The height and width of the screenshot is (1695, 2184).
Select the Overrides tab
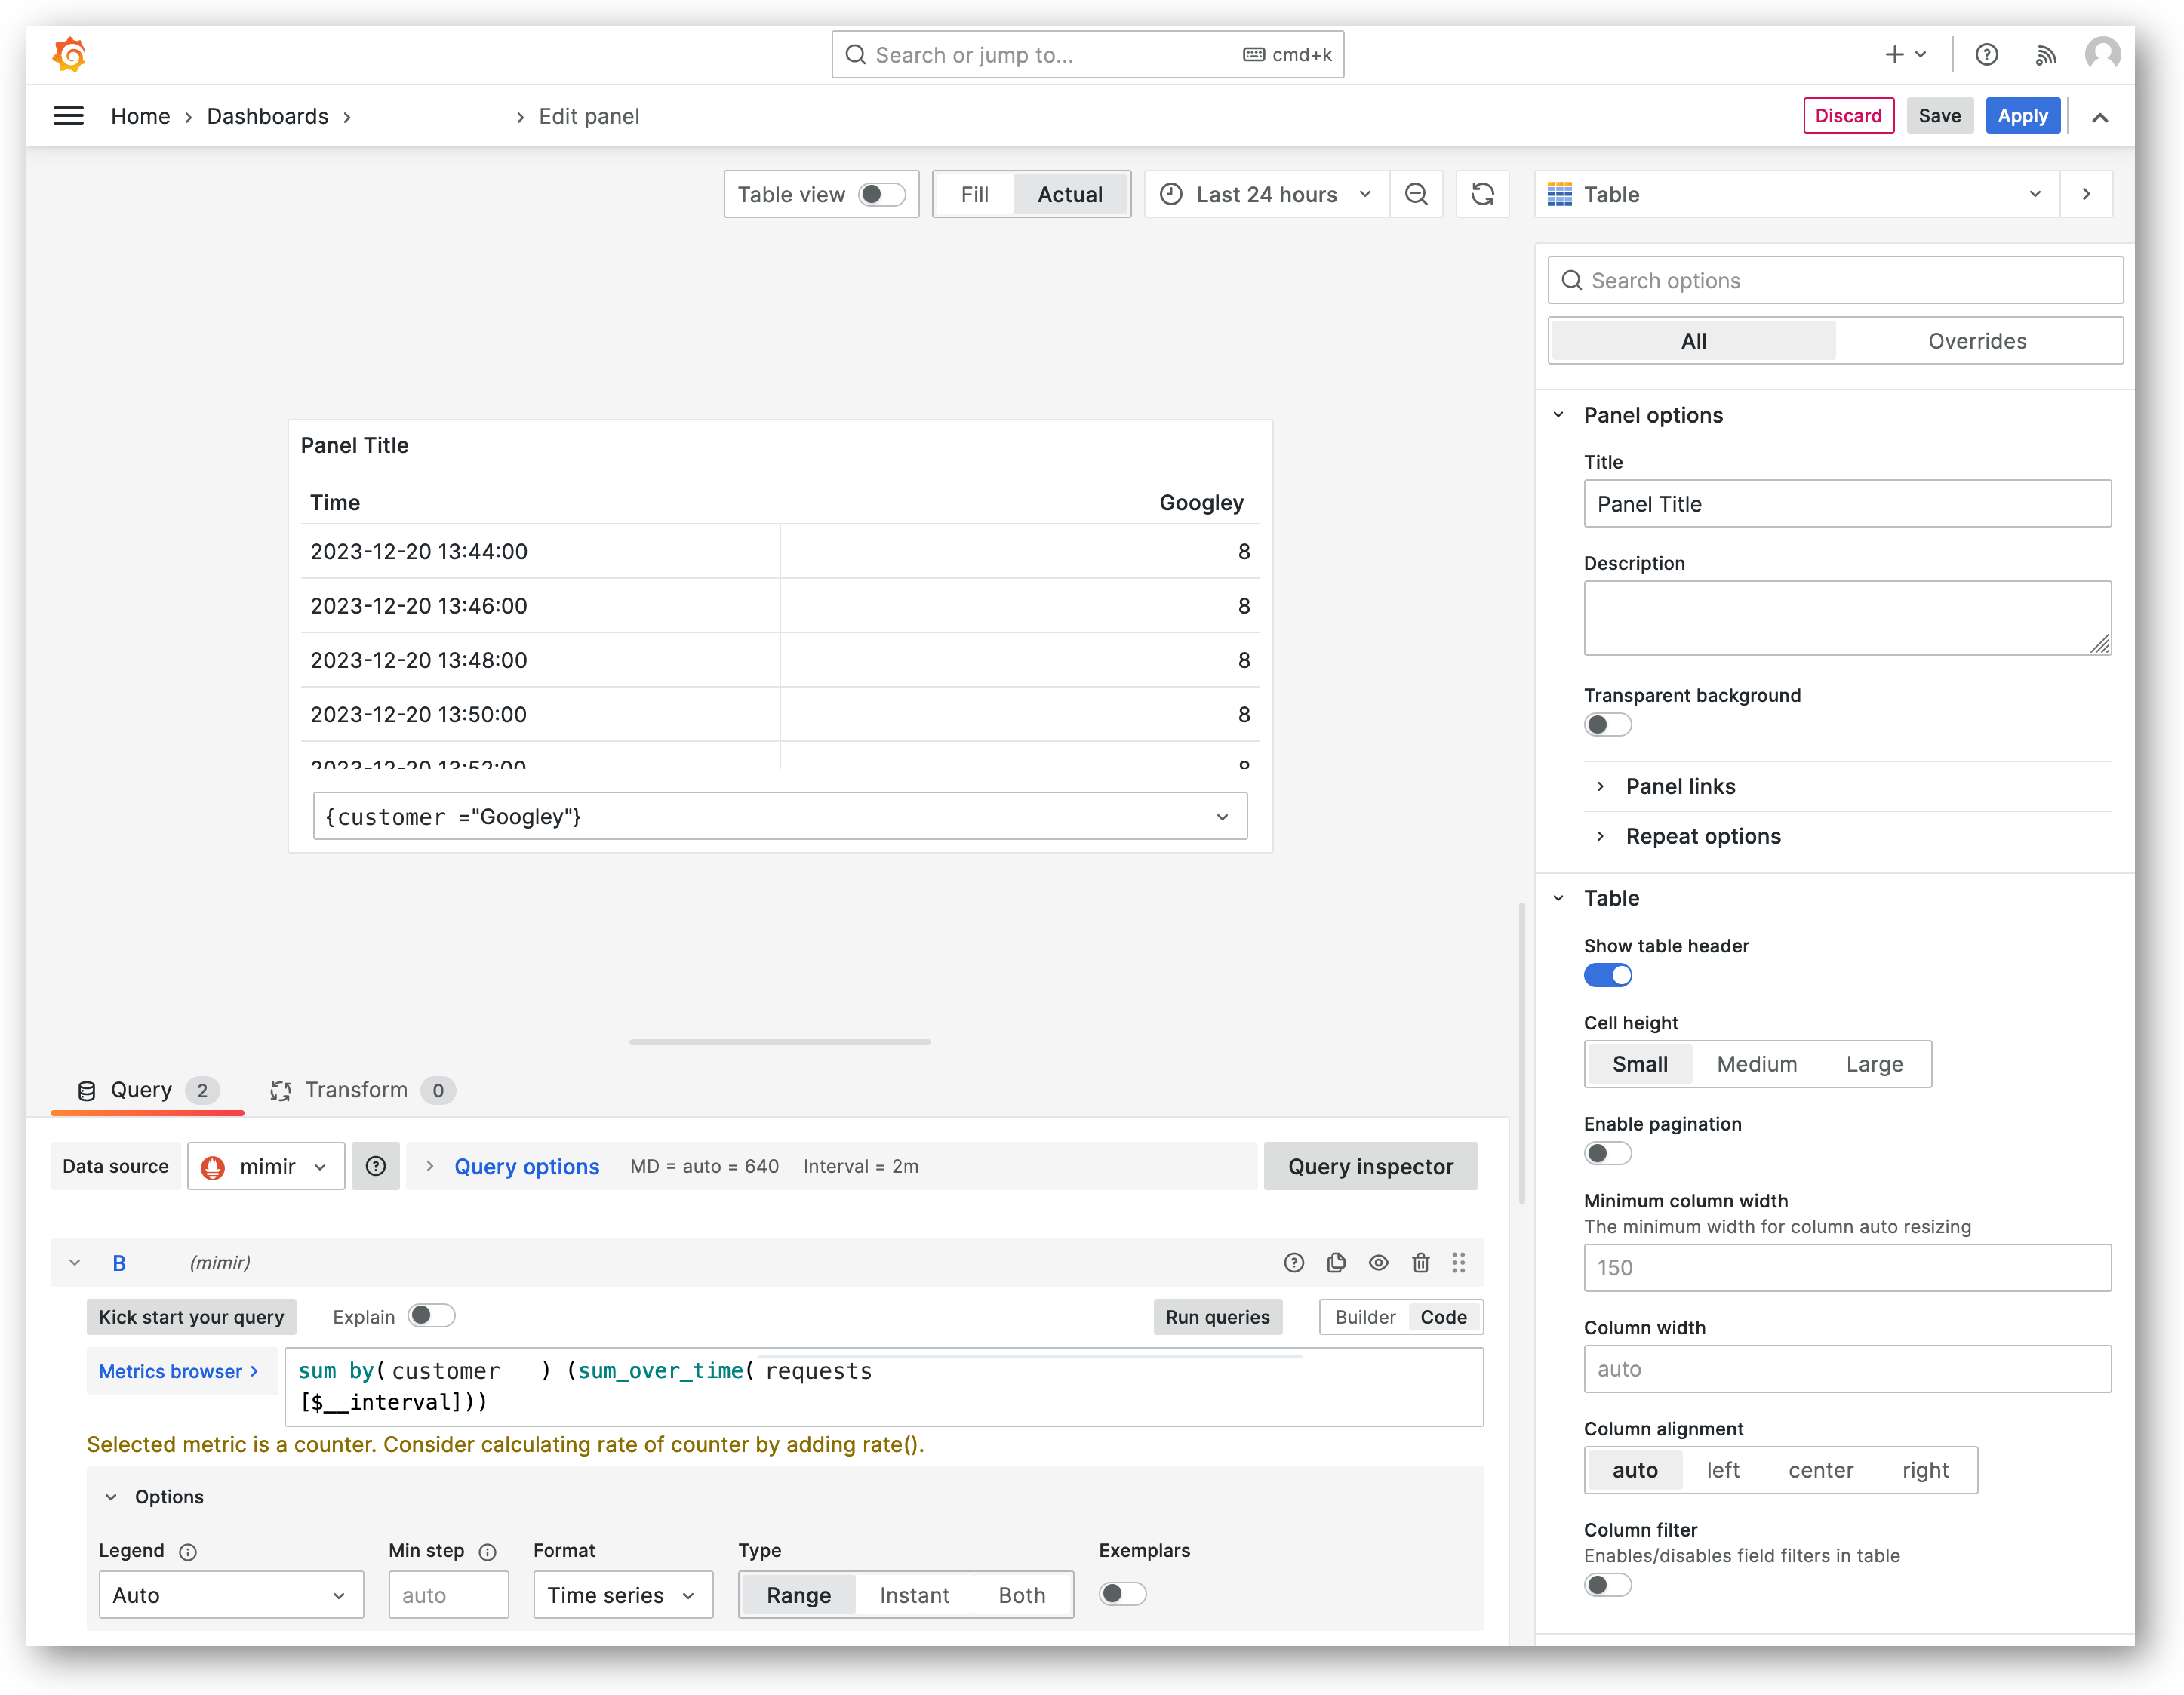pos(1976,341)
